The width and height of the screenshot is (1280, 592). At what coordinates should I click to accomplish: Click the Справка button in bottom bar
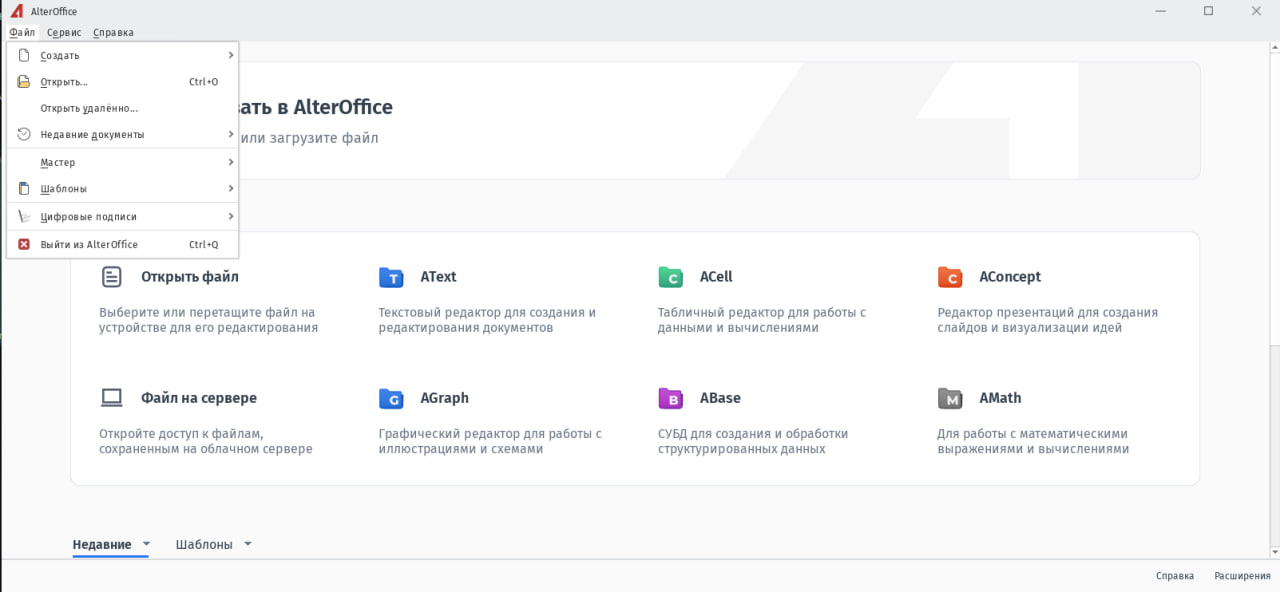1174,576
